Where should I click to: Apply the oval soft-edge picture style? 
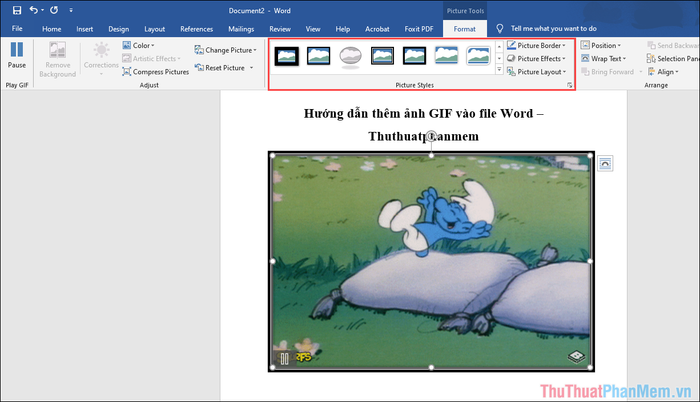click(x=350, y=57)
